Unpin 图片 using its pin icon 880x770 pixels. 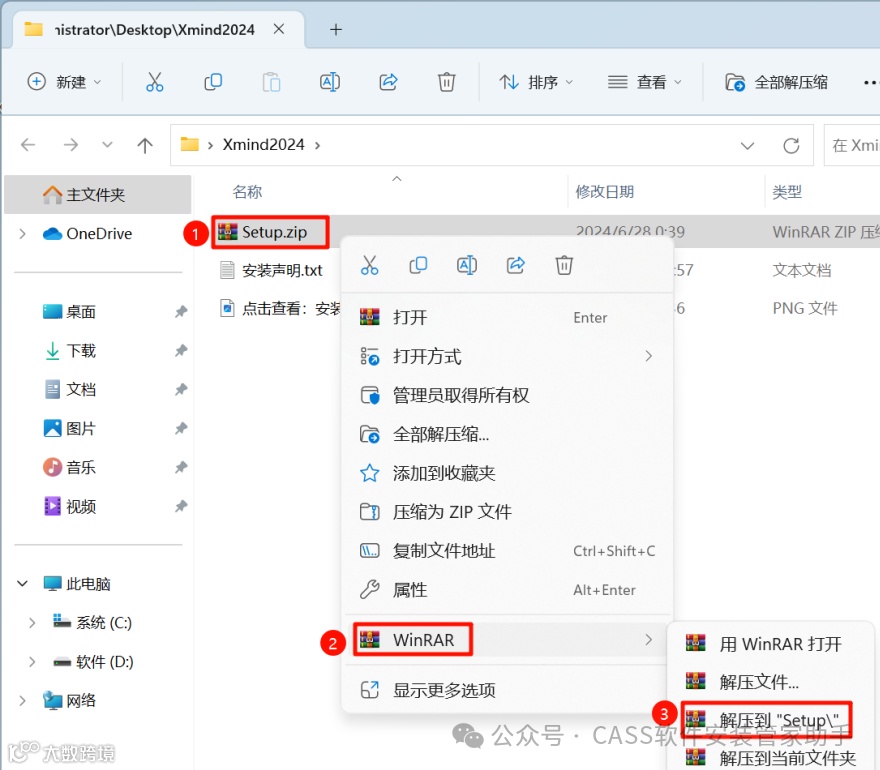click(x=181, y=429)
